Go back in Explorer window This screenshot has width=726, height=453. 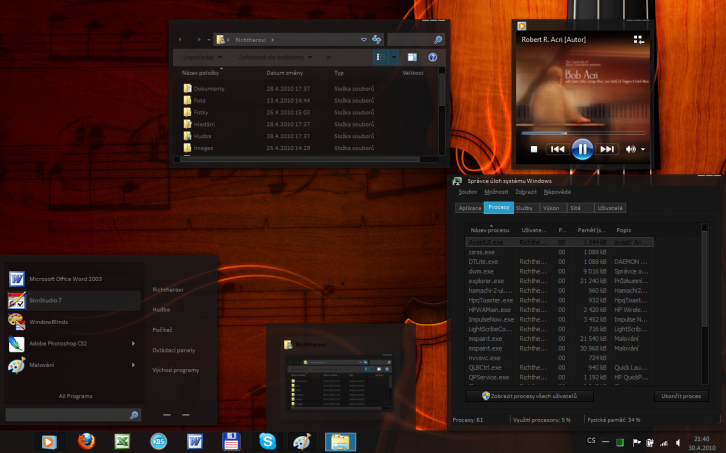pyautogui.click(x=180, y=39)
